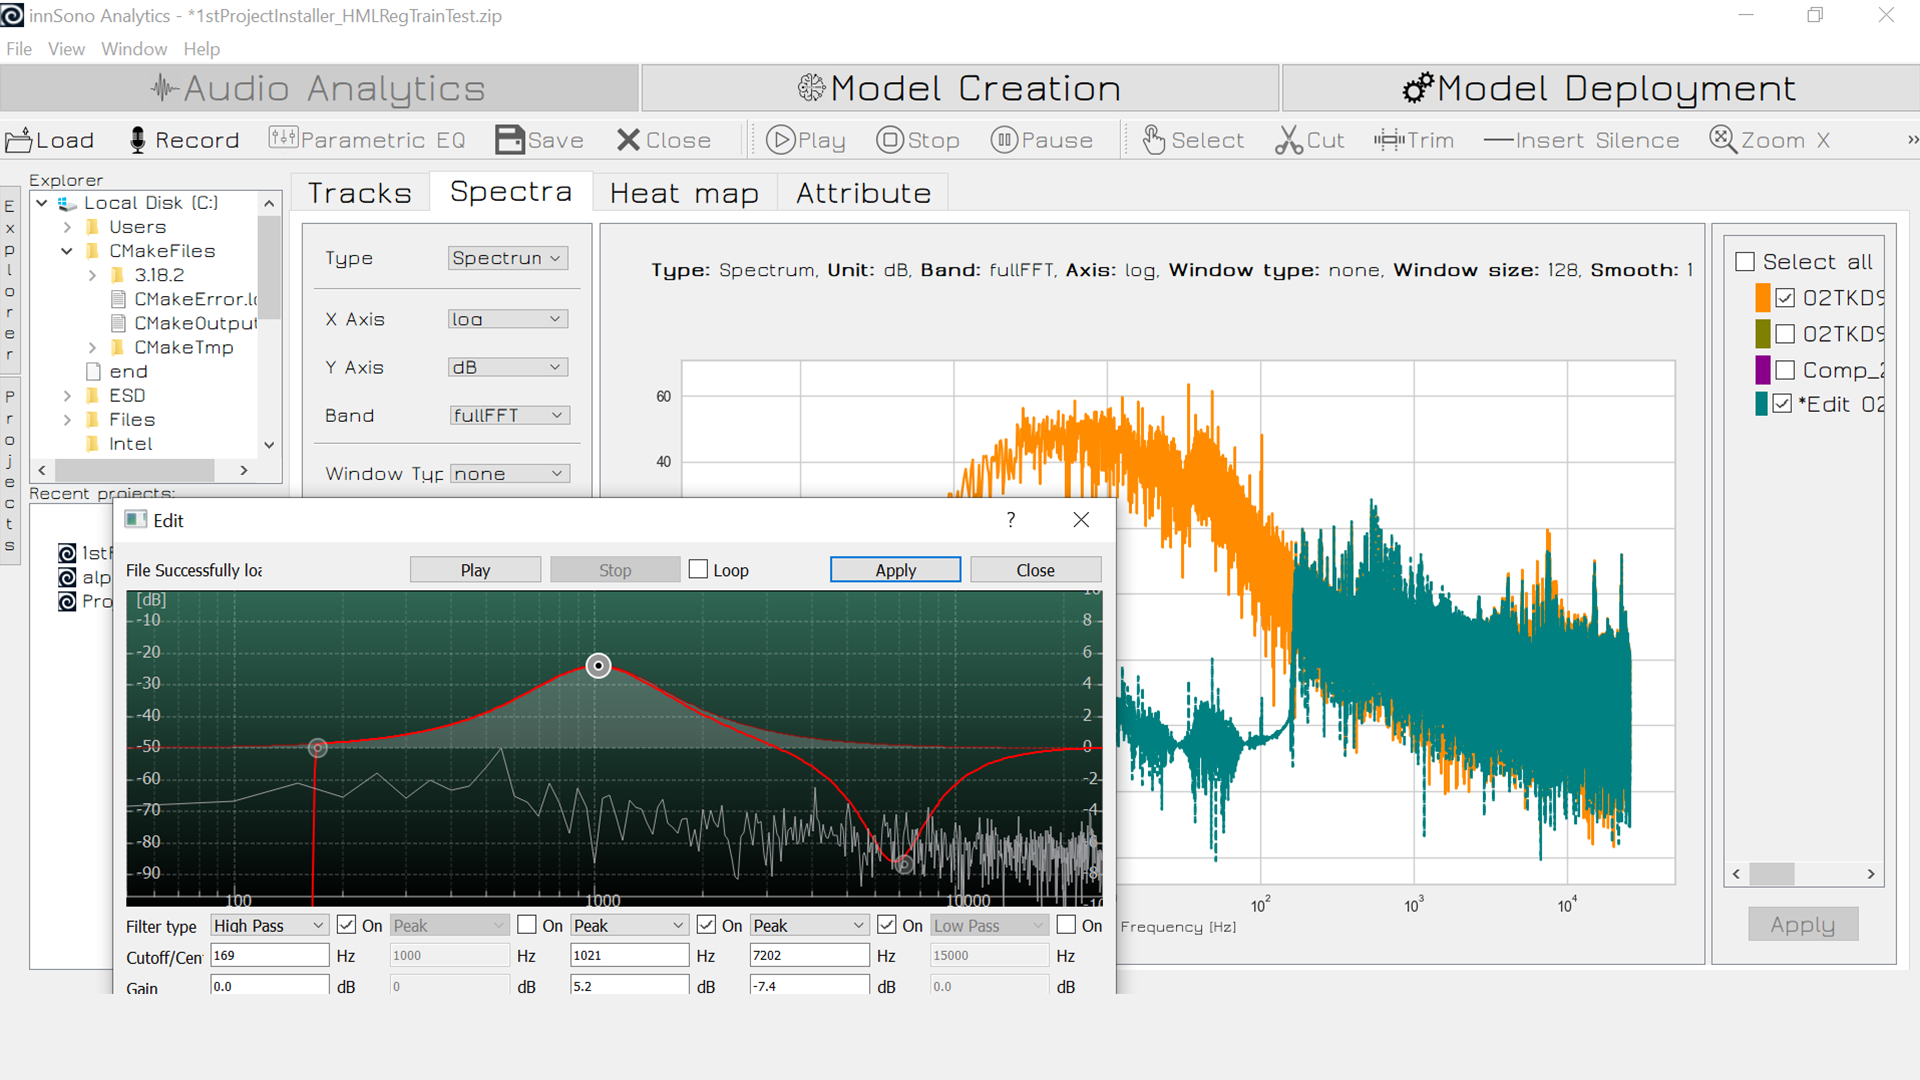This screenshot has width=1920, height=1080.
Task: Click the teal *Edit track color swatch
Action: click(1761, 404)
